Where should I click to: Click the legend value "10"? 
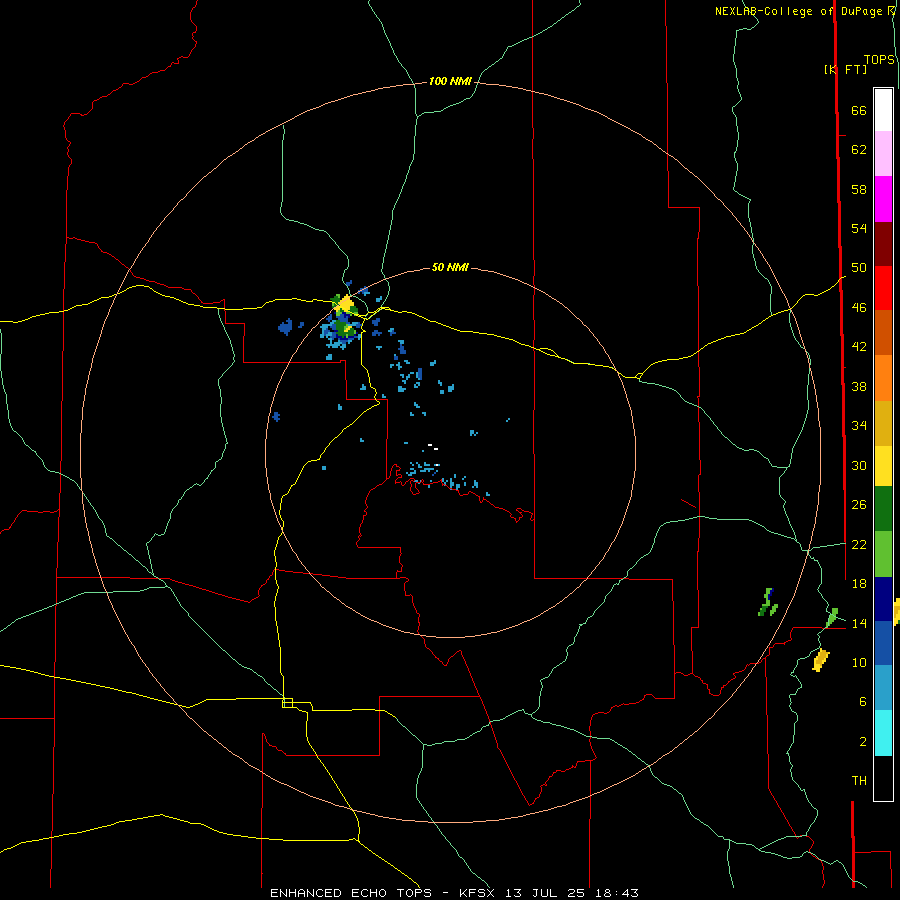click(859, 663)
